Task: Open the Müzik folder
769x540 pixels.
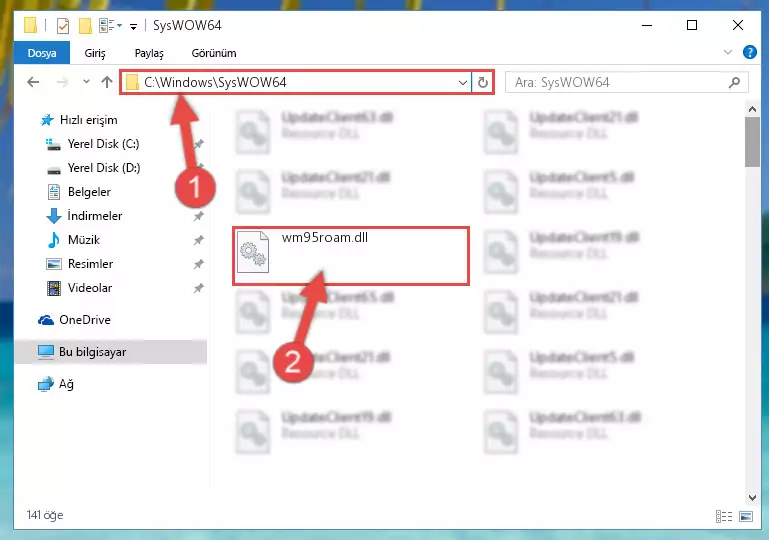Action: click(83, 240)
